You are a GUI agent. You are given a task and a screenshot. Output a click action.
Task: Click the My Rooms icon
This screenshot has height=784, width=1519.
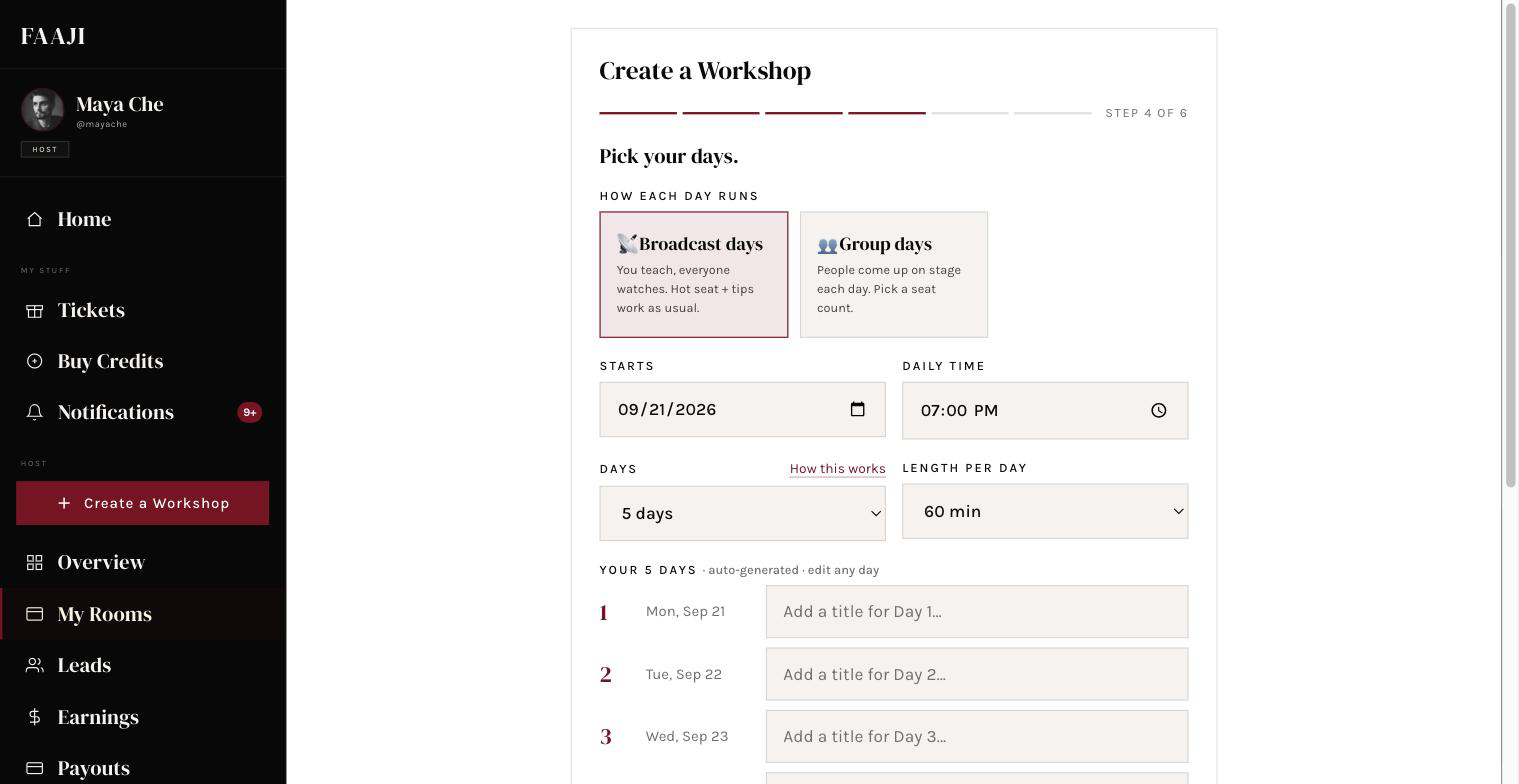[x=34, y=614]
